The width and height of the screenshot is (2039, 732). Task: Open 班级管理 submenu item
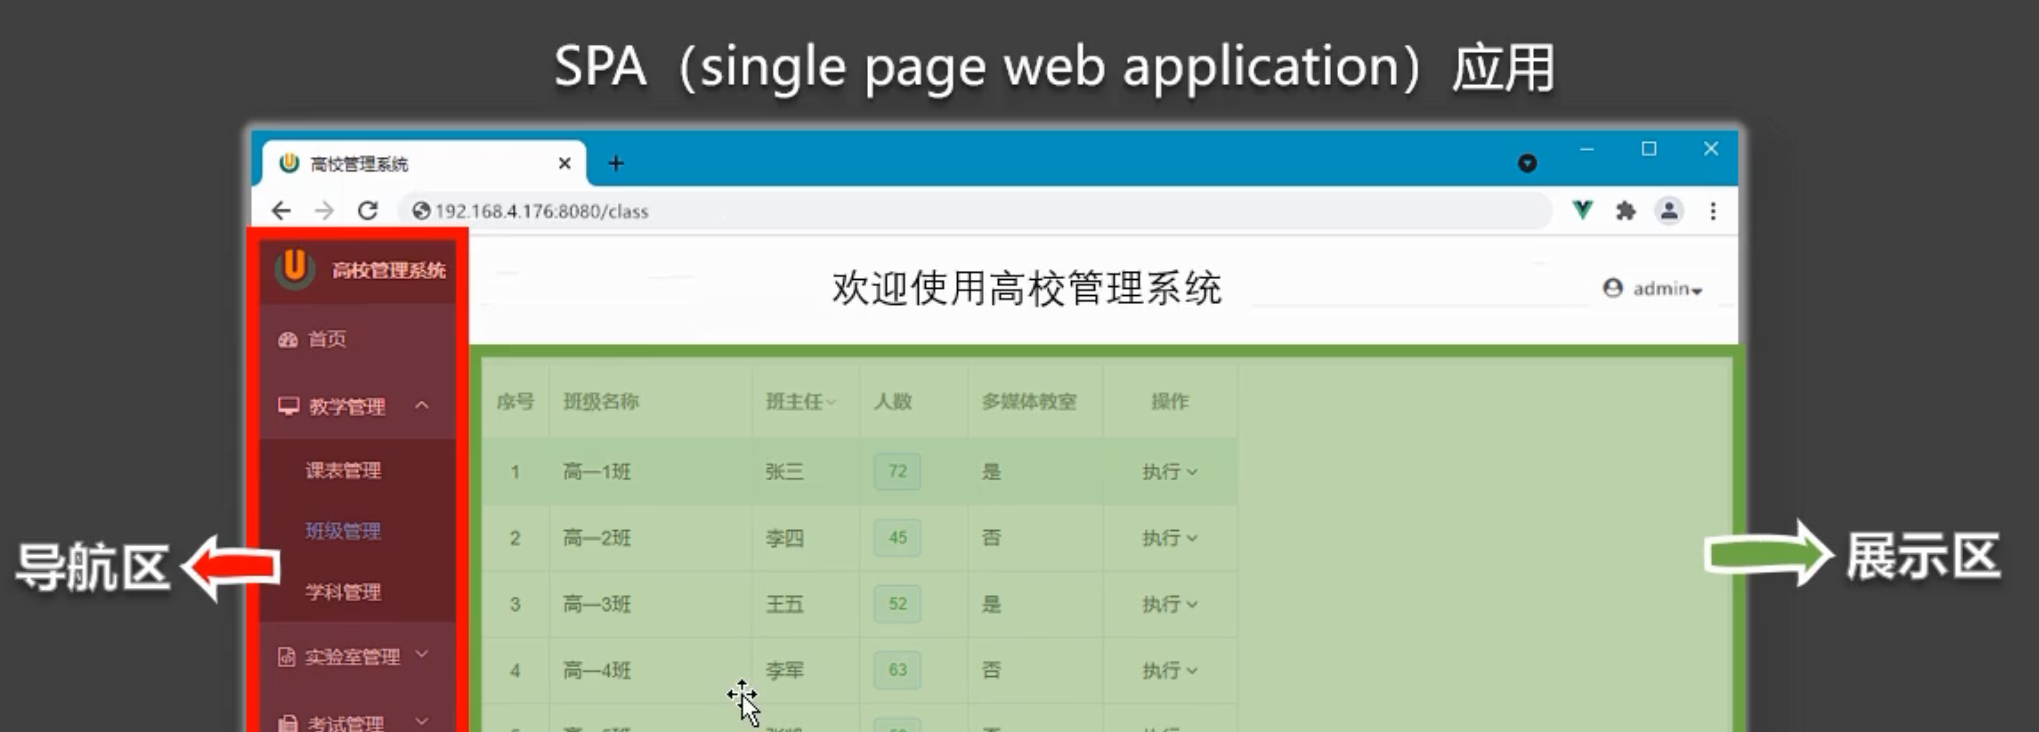[x=343, y=531]
